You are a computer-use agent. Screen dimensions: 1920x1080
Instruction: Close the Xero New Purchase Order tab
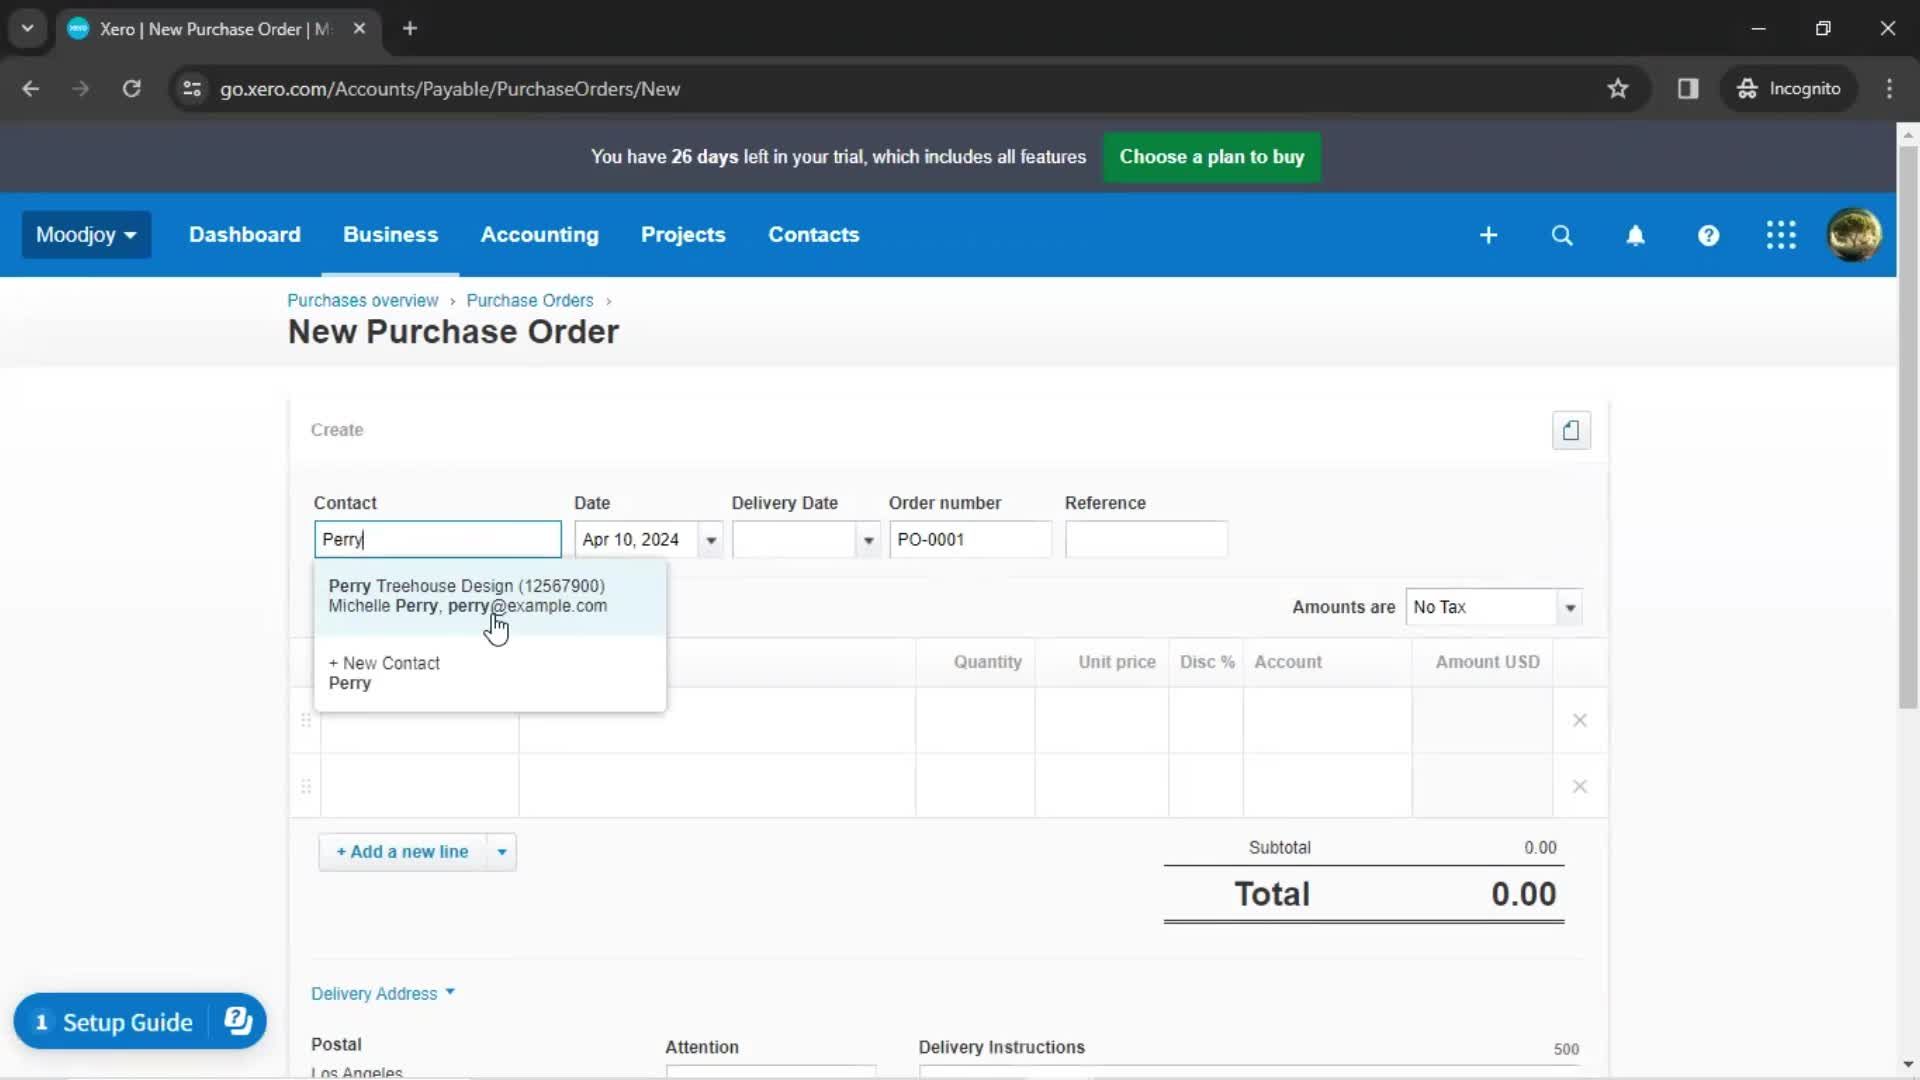(x=359, y=29)
